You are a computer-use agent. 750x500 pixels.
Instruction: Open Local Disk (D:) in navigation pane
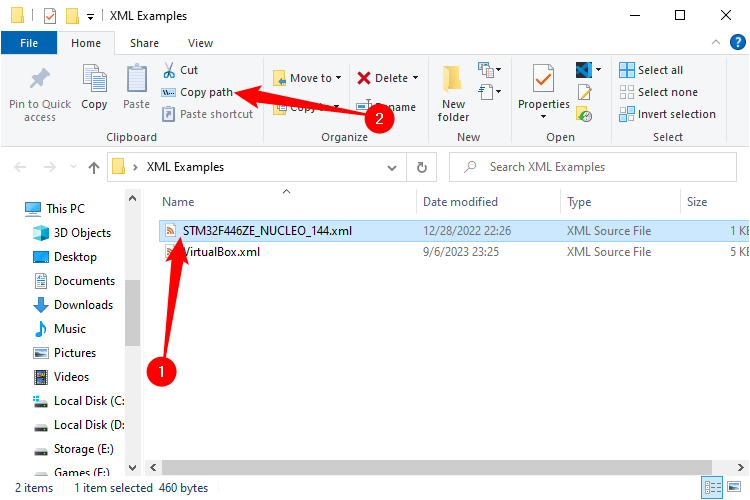[78, 424]
